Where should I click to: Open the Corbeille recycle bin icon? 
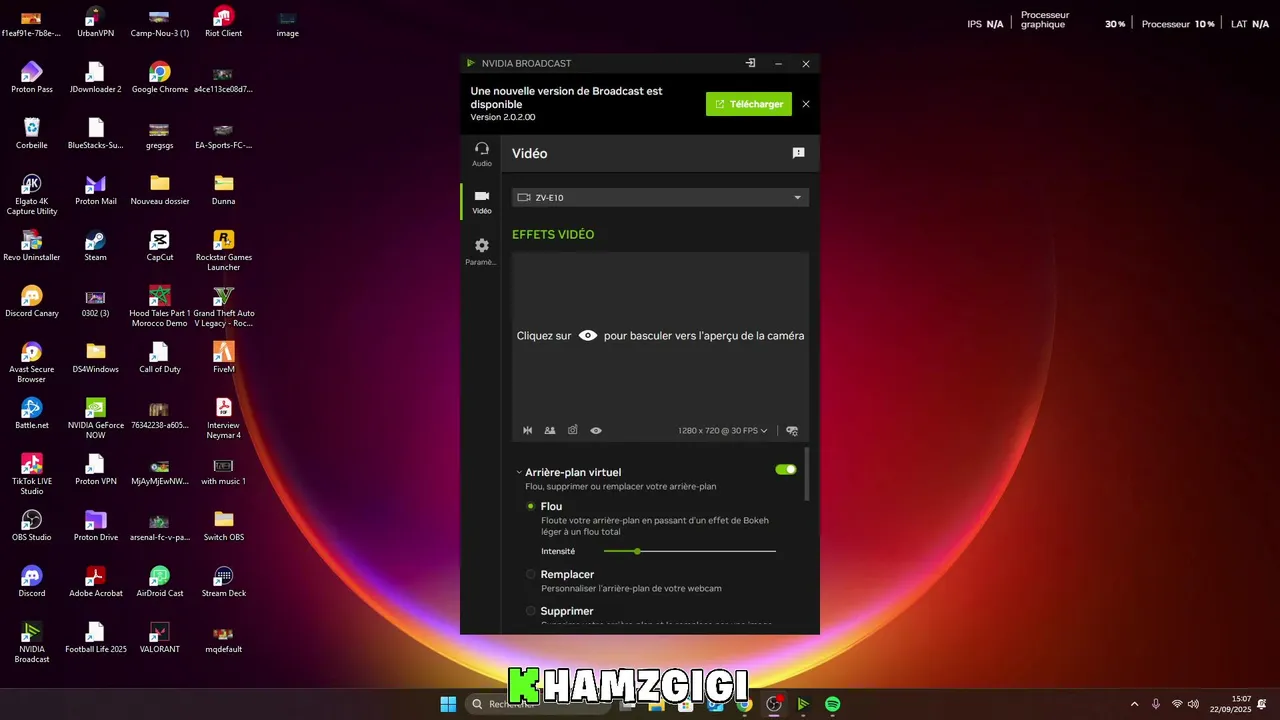coord(32,134)
